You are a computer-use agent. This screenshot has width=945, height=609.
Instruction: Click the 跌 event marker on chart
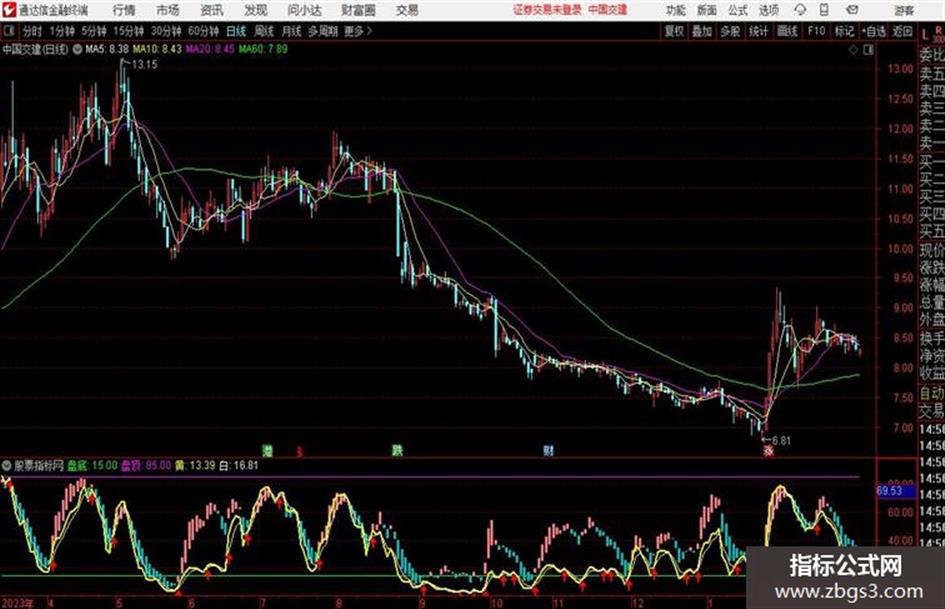397,450
